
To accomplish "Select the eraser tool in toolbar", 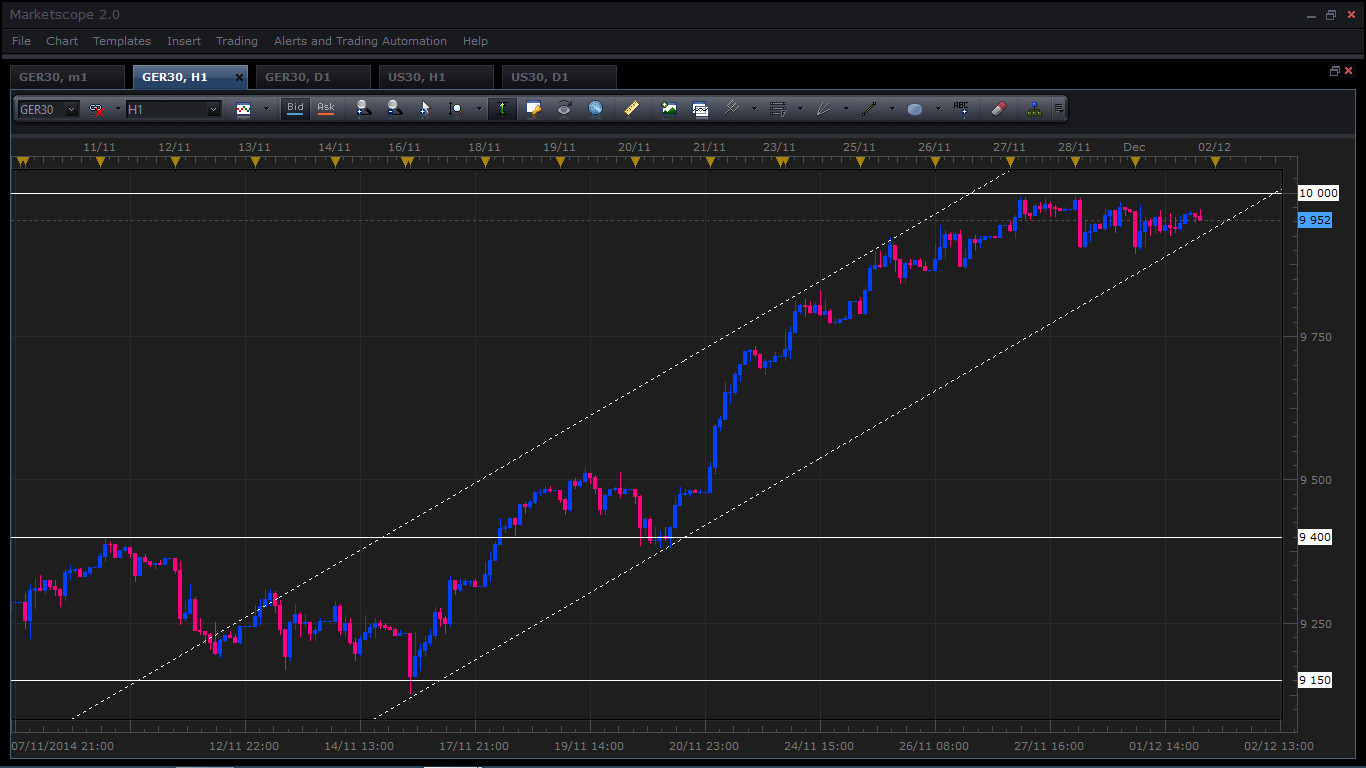I will pos(998,108).
